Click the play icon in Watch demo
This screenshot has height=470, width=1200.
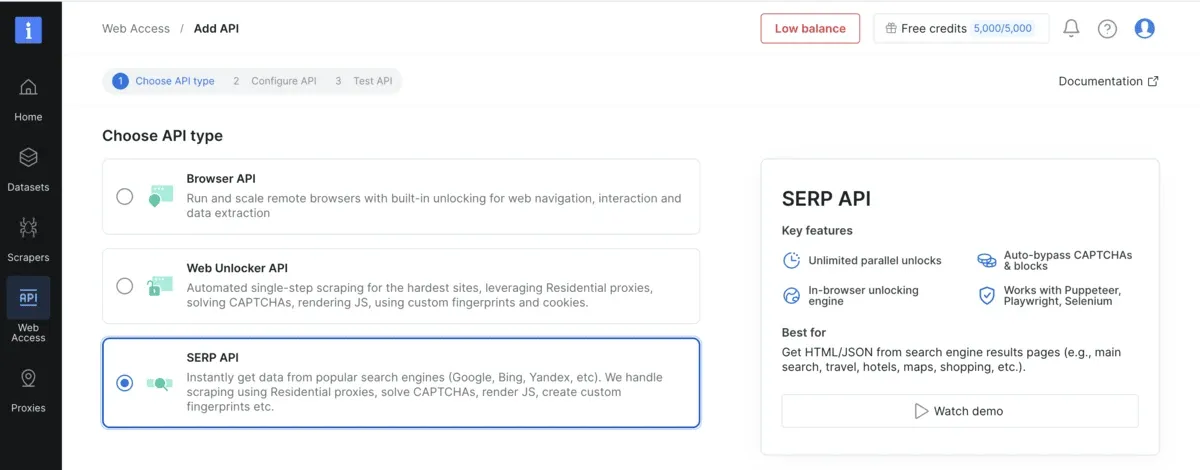[x=921, y=411]
